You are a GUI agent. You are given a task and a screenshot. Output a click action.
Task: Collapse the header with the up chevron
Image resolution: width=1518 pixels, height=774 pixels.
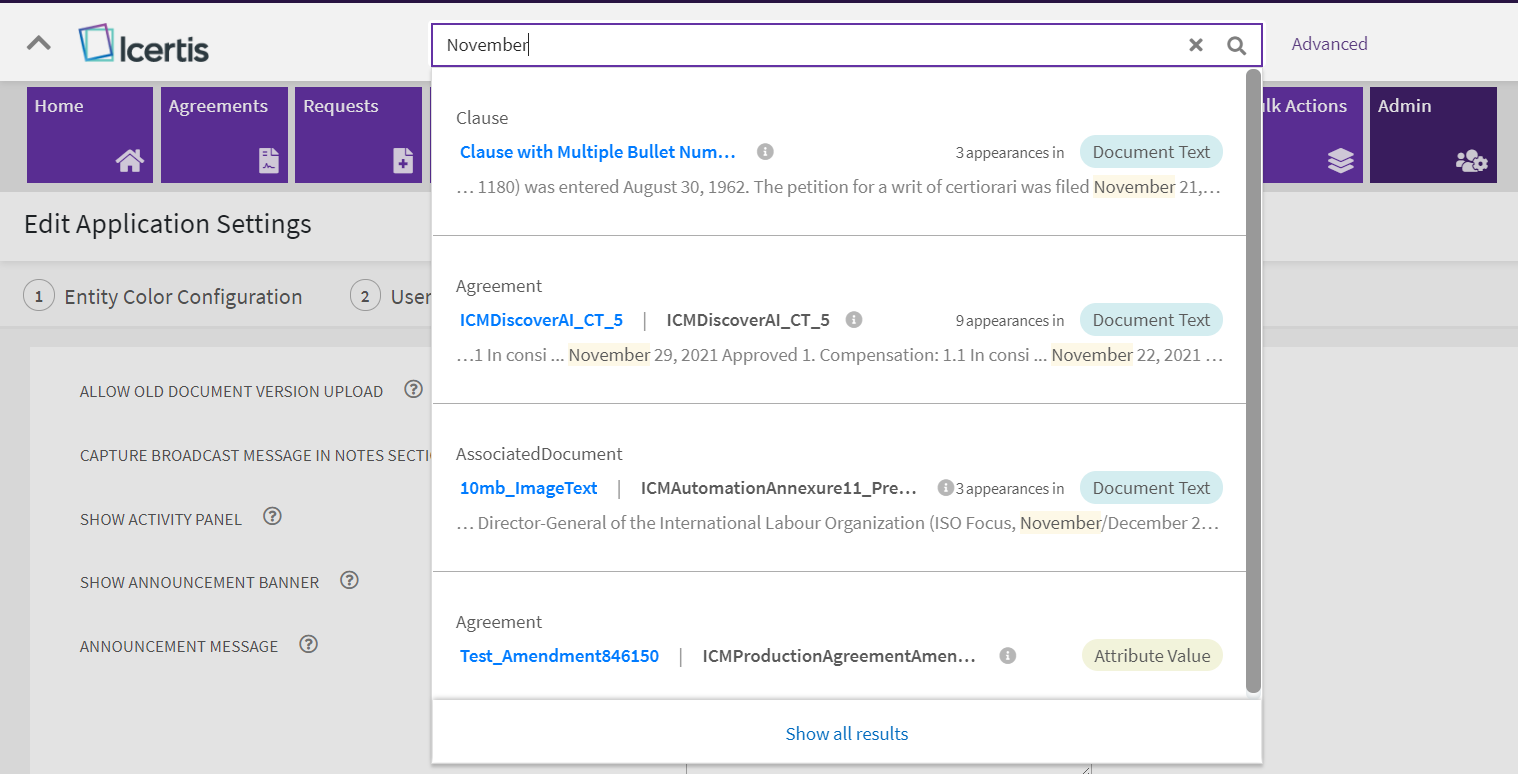click(x=38, y=43)
